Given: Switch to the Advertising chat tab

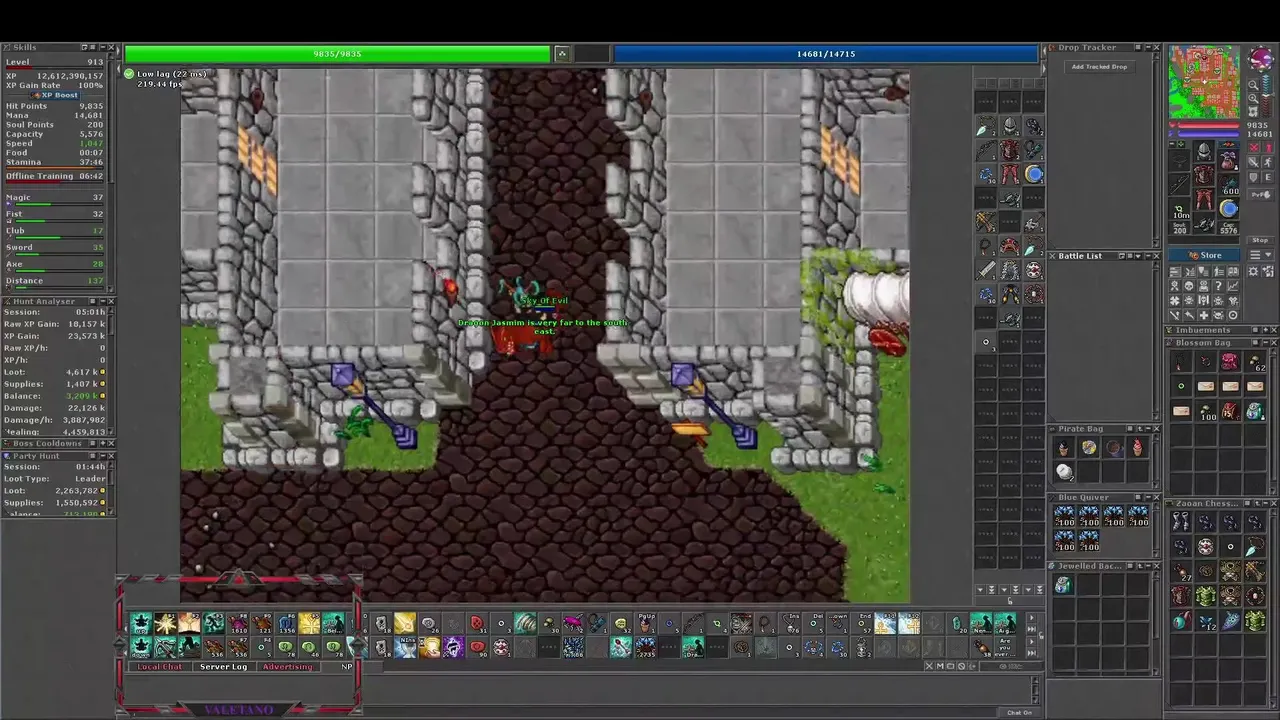Looking at the screenshot, I should [x=288, y=667].
